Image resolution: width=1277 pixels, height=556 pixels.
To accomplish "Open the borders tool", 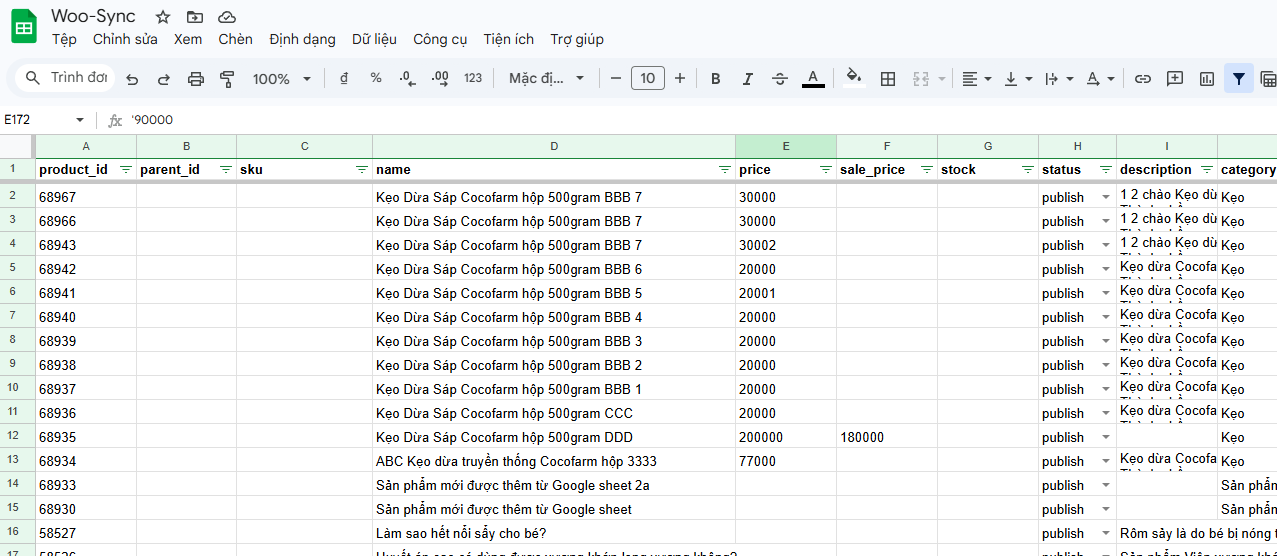I will (887, 79).
